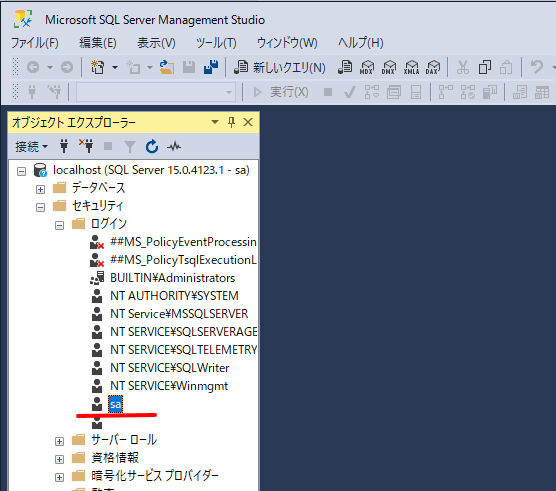Toggle the Object Explorer auto-hide pin
This screenshot has height=491, width=556.
(x=231, y=122)
